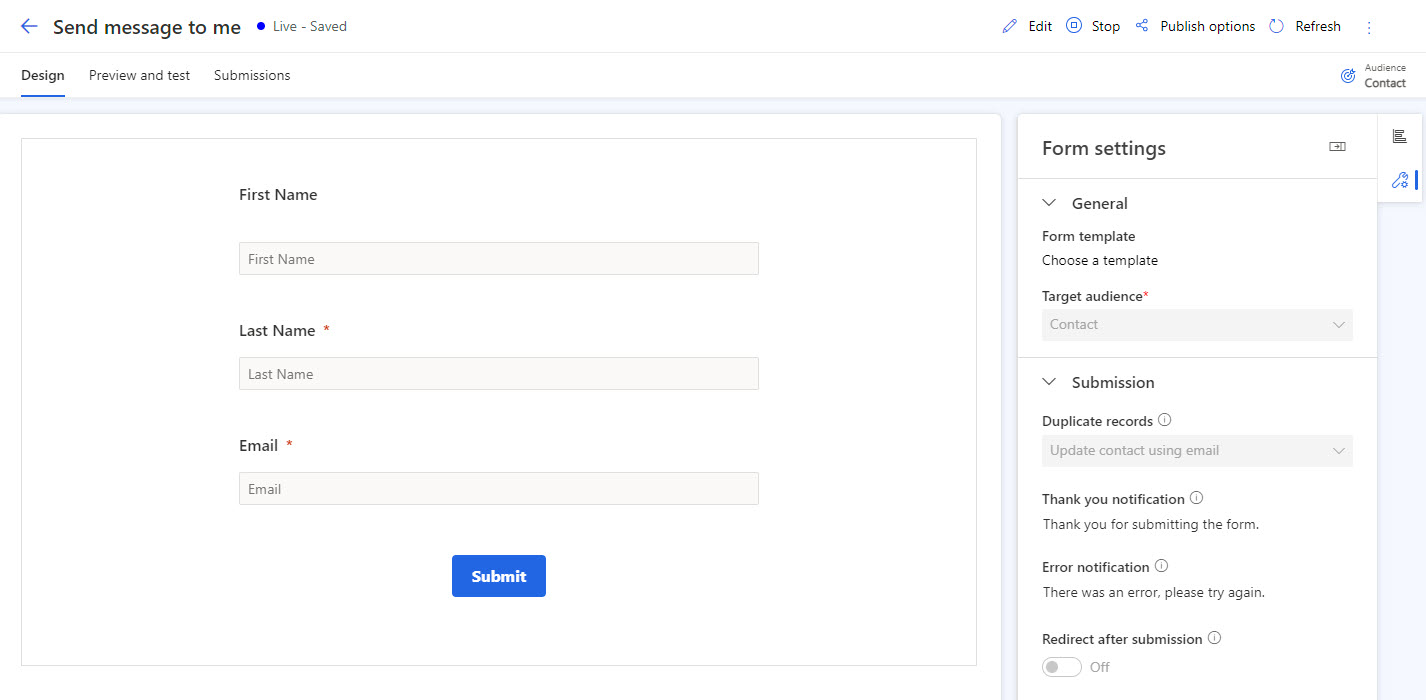Click the Form settings heading
Viewport: 1426px width, 700px height.
click(x=1104, y=148)
